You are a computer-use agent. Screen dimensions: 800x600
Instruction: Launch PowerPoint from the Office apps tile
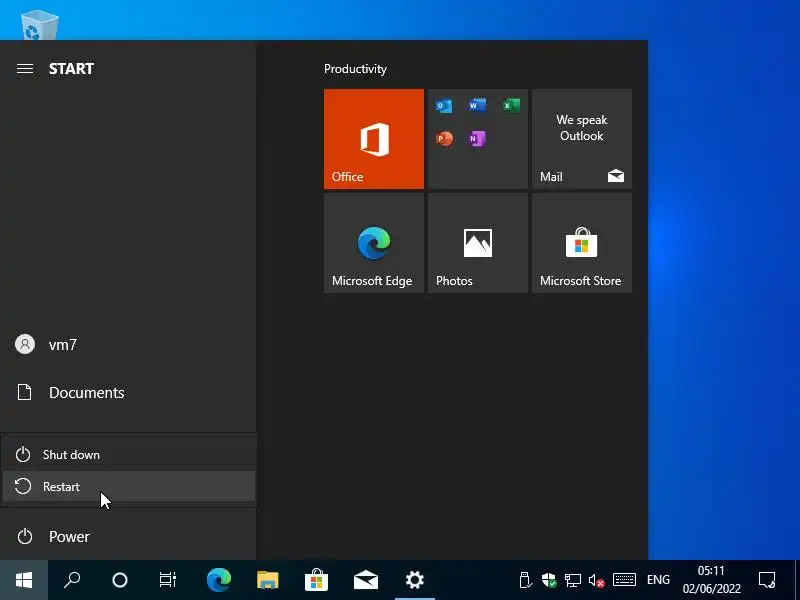(x=444, y=138)
